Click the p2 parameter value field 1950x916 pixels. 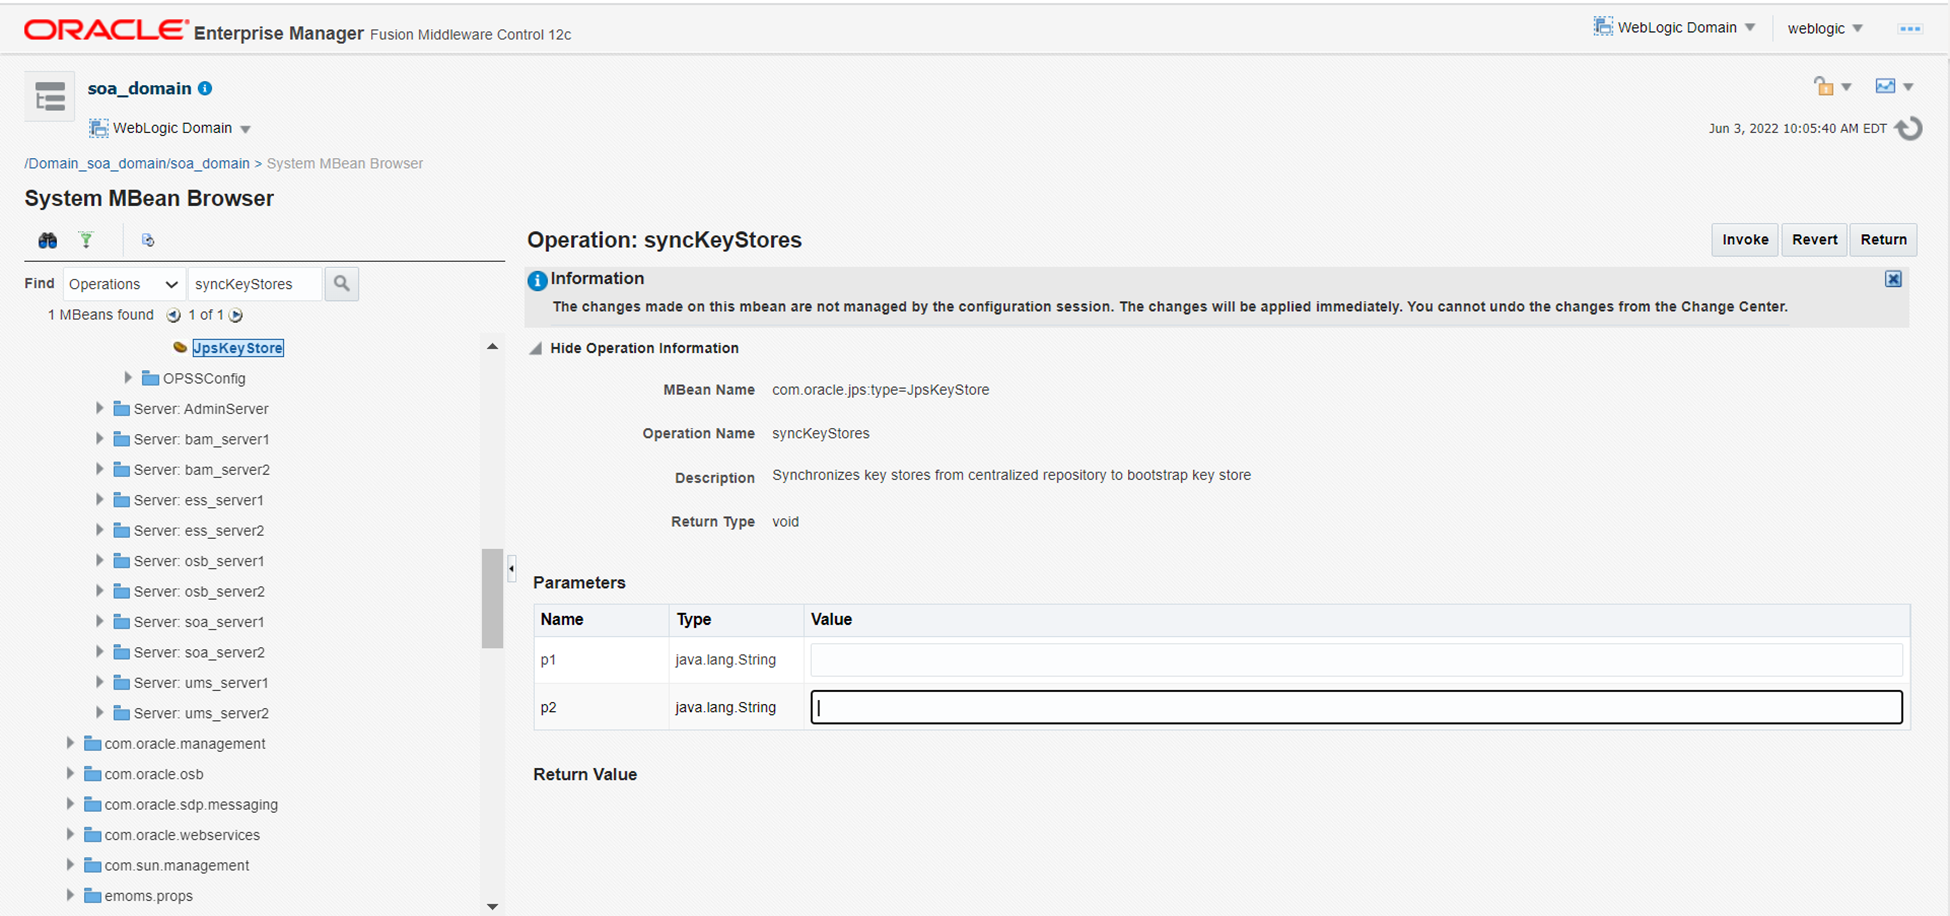pyautogui.click(x=1356, y=707)
